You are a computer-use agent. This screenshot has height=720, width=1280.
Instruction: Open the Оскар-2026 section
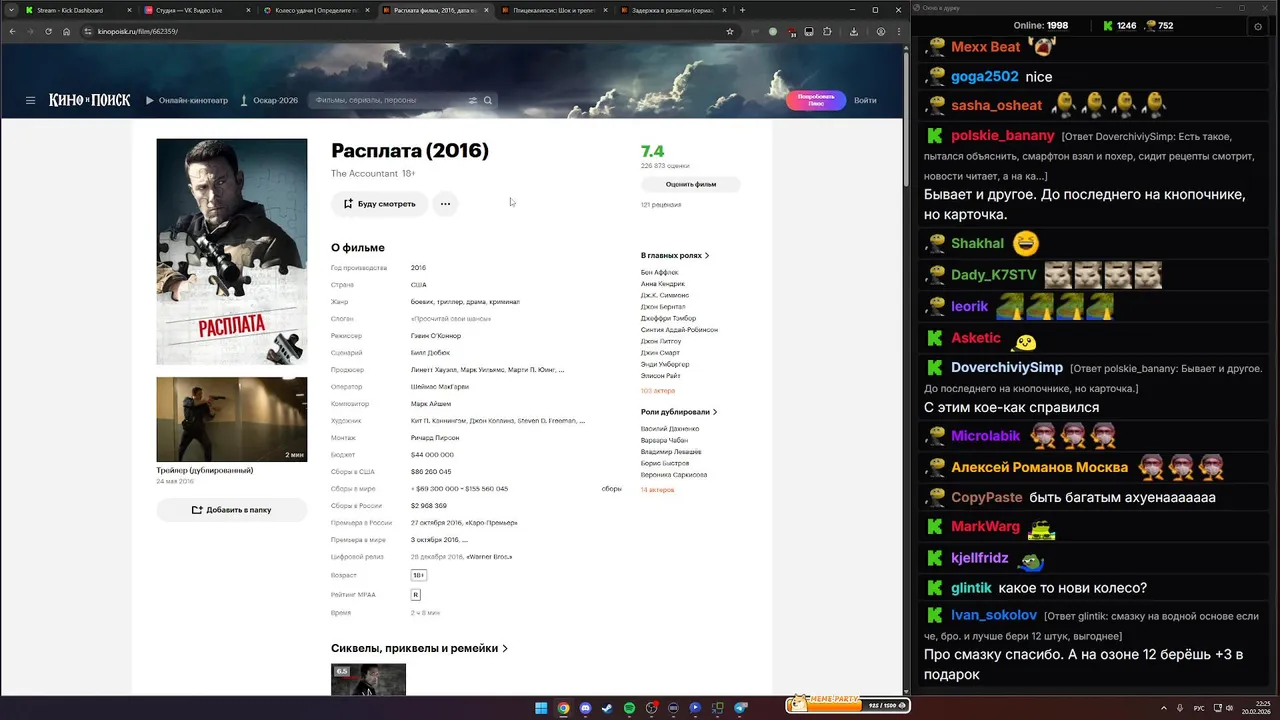click(x=270, y=100)
